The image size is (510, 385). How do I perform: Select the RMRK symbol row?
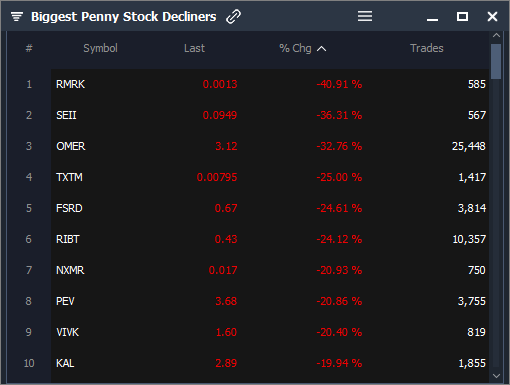click(270, 84)
